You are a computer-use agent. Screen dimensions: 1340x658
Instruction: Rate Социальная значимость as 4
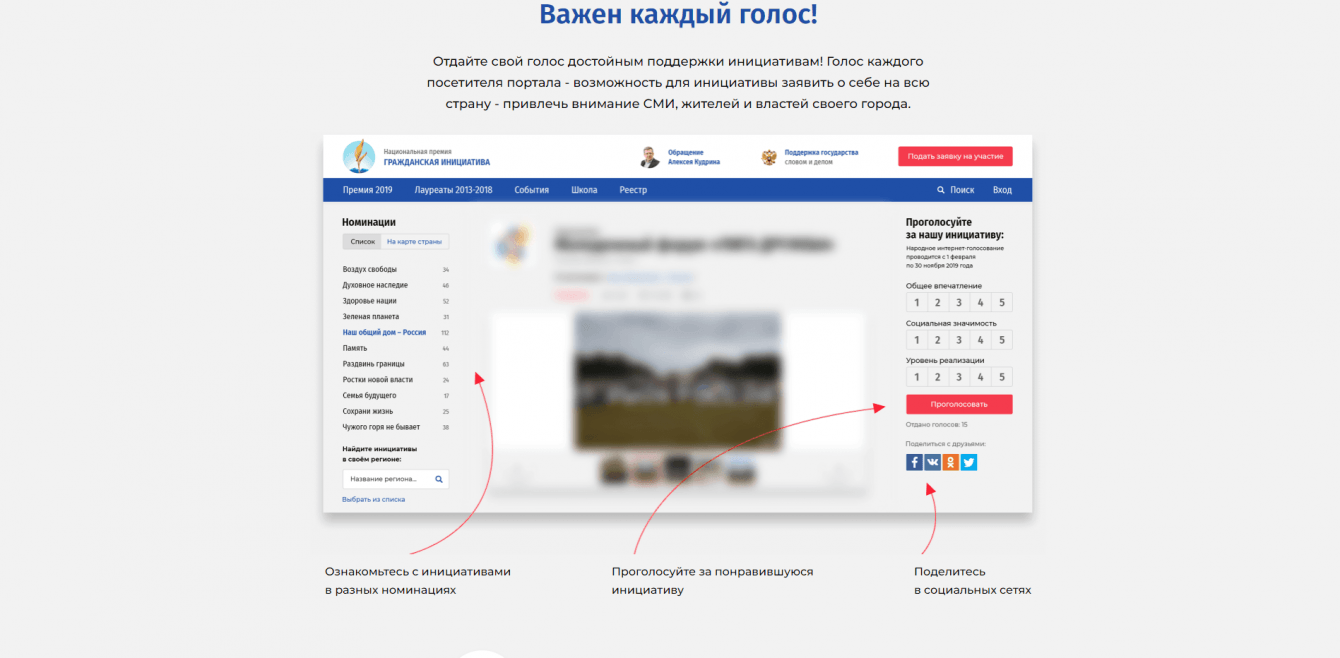pyautogui.click(x=981, y=340)
